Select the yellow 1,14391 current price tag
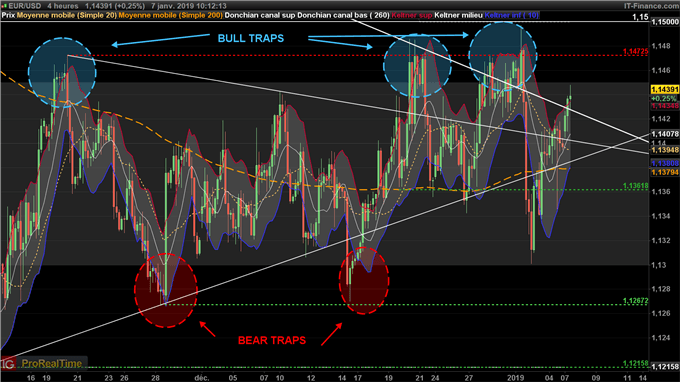The width and height of the screenshot is (680, 382). [x=664, y=89]
